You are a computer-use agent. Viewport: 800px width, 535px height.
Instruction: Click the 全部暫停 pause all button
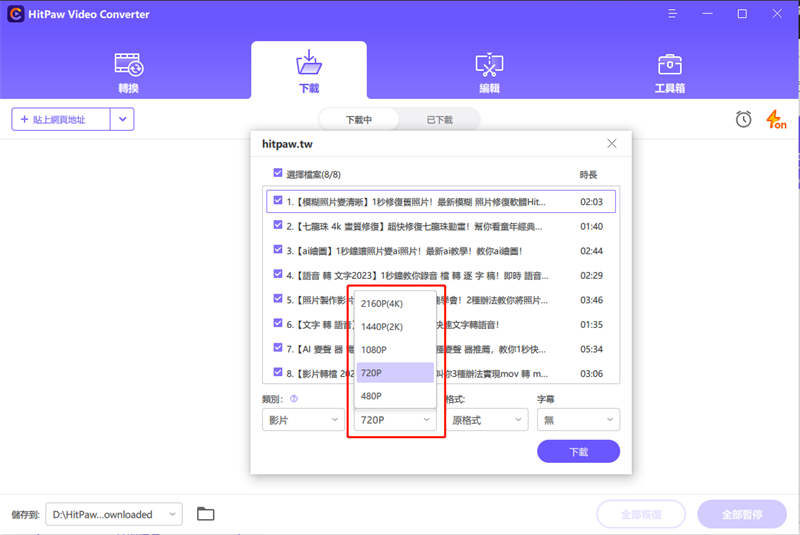742,514
